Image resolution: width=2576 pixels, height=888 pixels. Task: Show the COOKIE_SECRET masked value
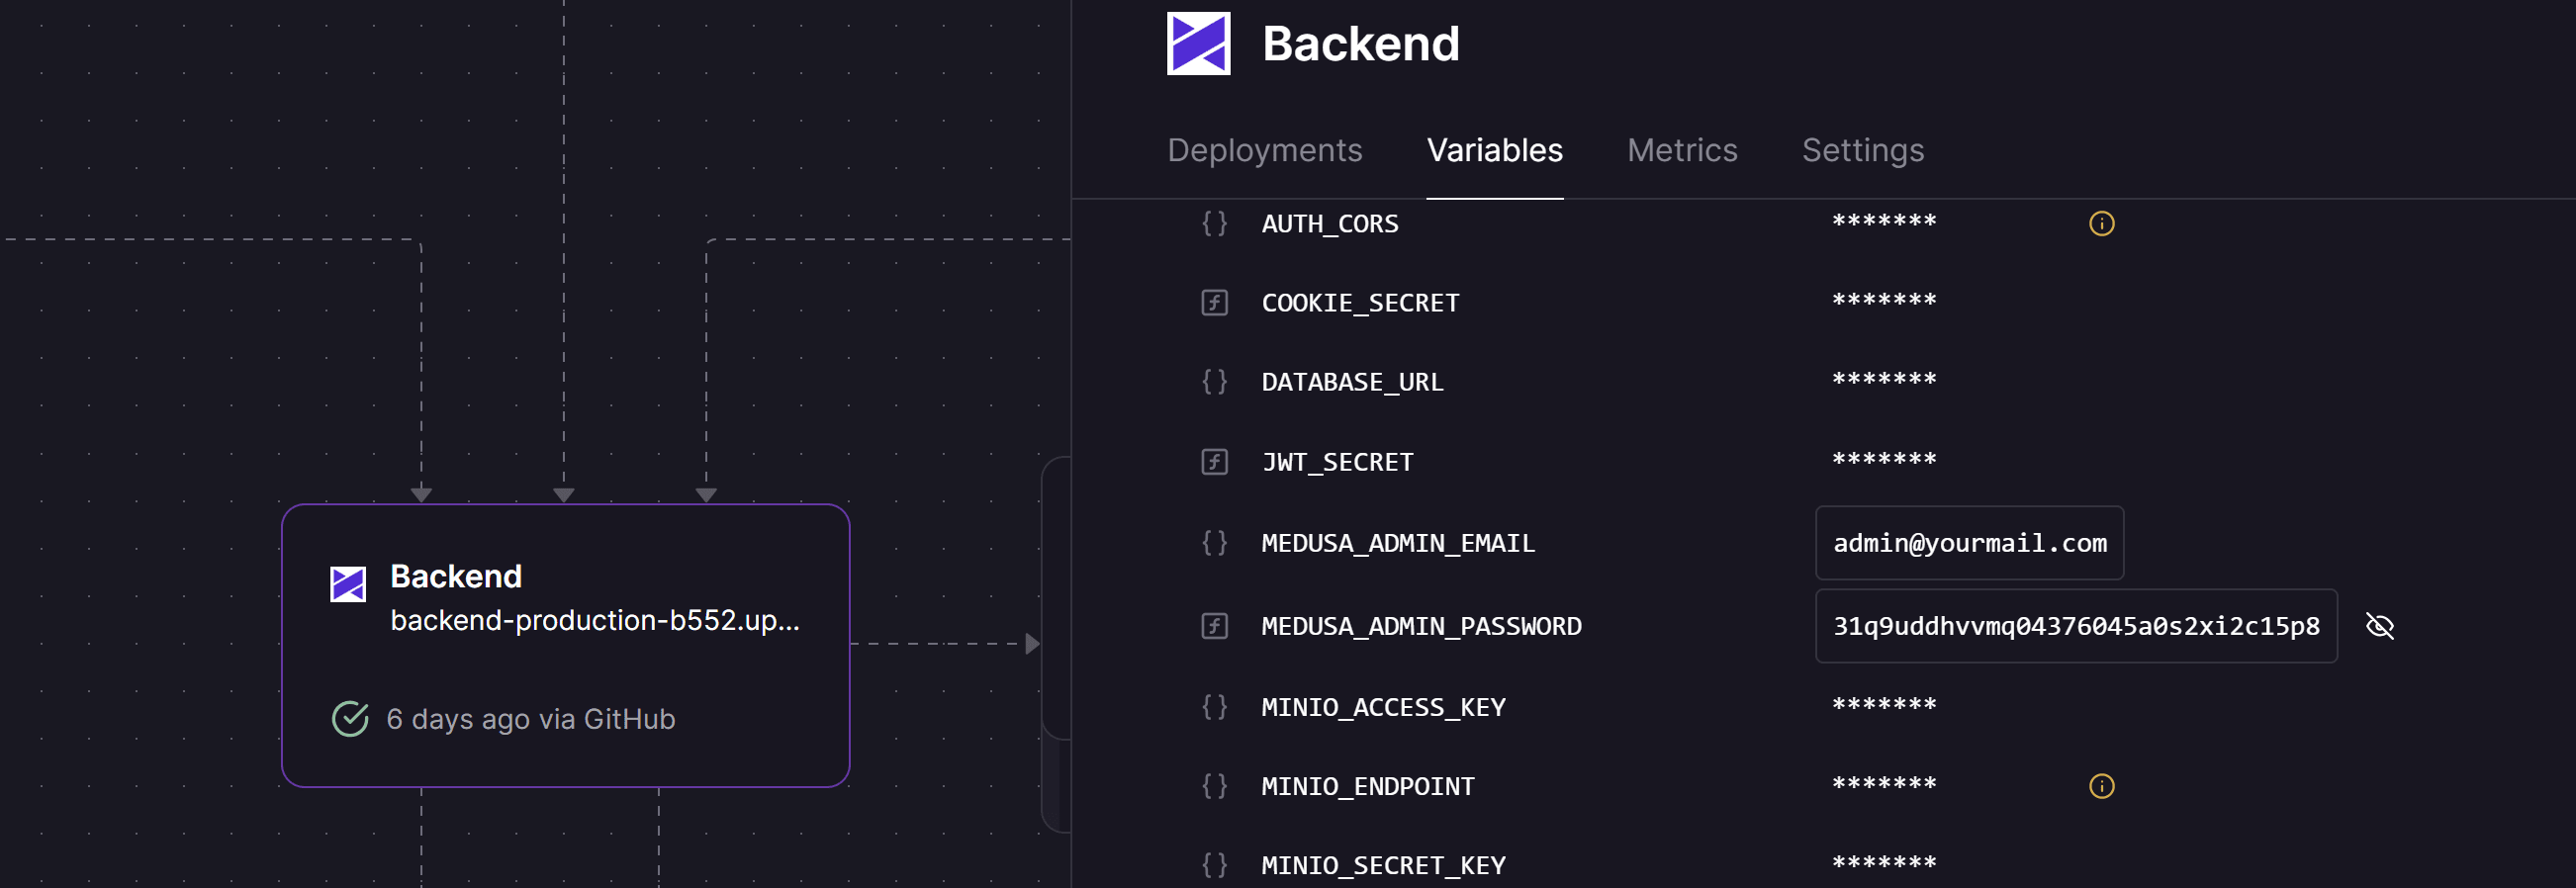pos(1884,302)
